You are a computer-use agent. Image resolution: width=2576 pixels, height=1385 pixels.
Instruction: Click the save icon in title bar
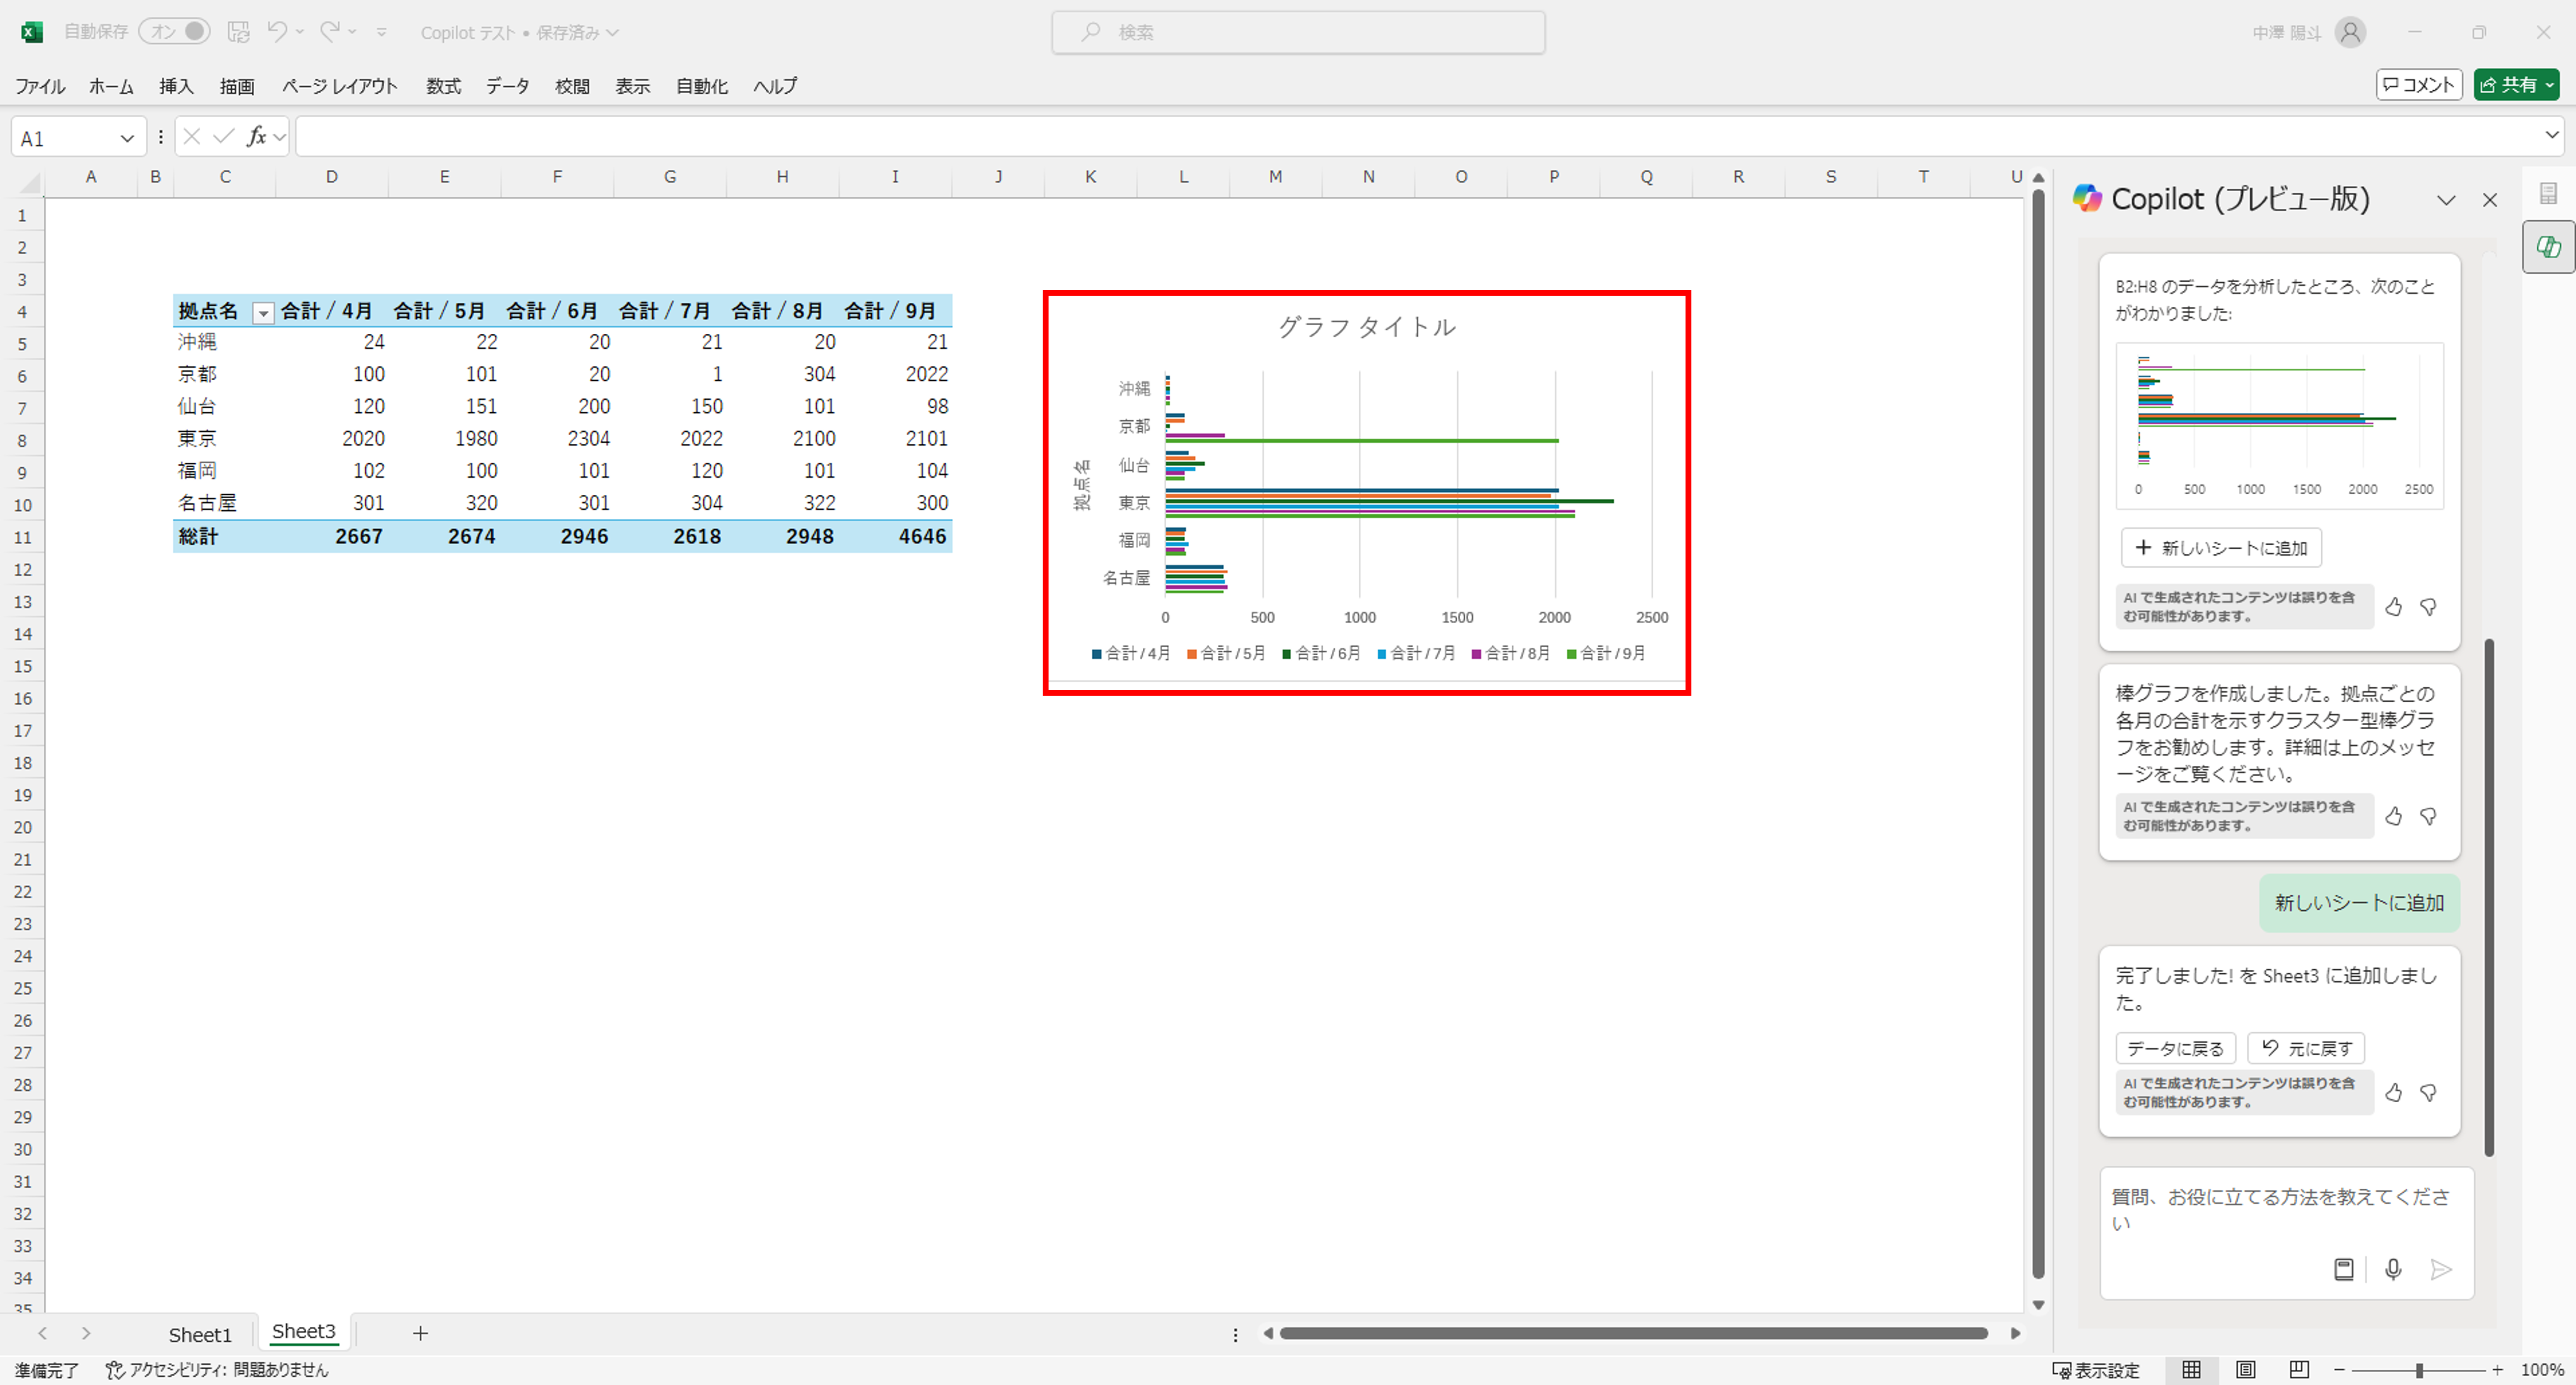pos(238,32)
